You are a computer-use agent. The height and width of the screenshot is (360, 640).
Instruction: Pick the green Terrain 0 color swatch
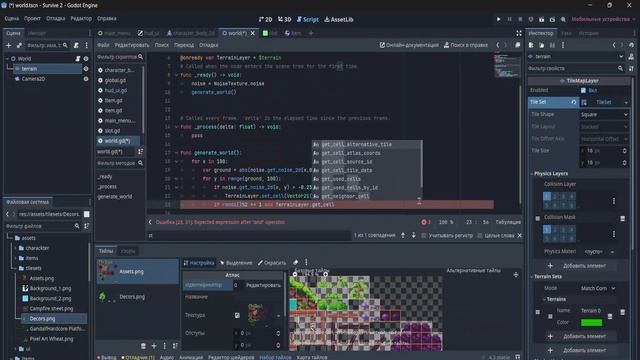(591, 322)
